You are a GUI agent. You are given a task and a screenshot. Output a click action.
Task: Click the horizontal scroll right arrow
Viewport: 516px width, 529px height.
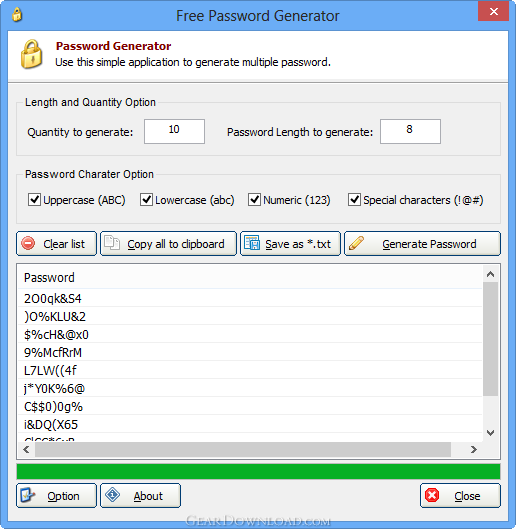coord(473,449)
